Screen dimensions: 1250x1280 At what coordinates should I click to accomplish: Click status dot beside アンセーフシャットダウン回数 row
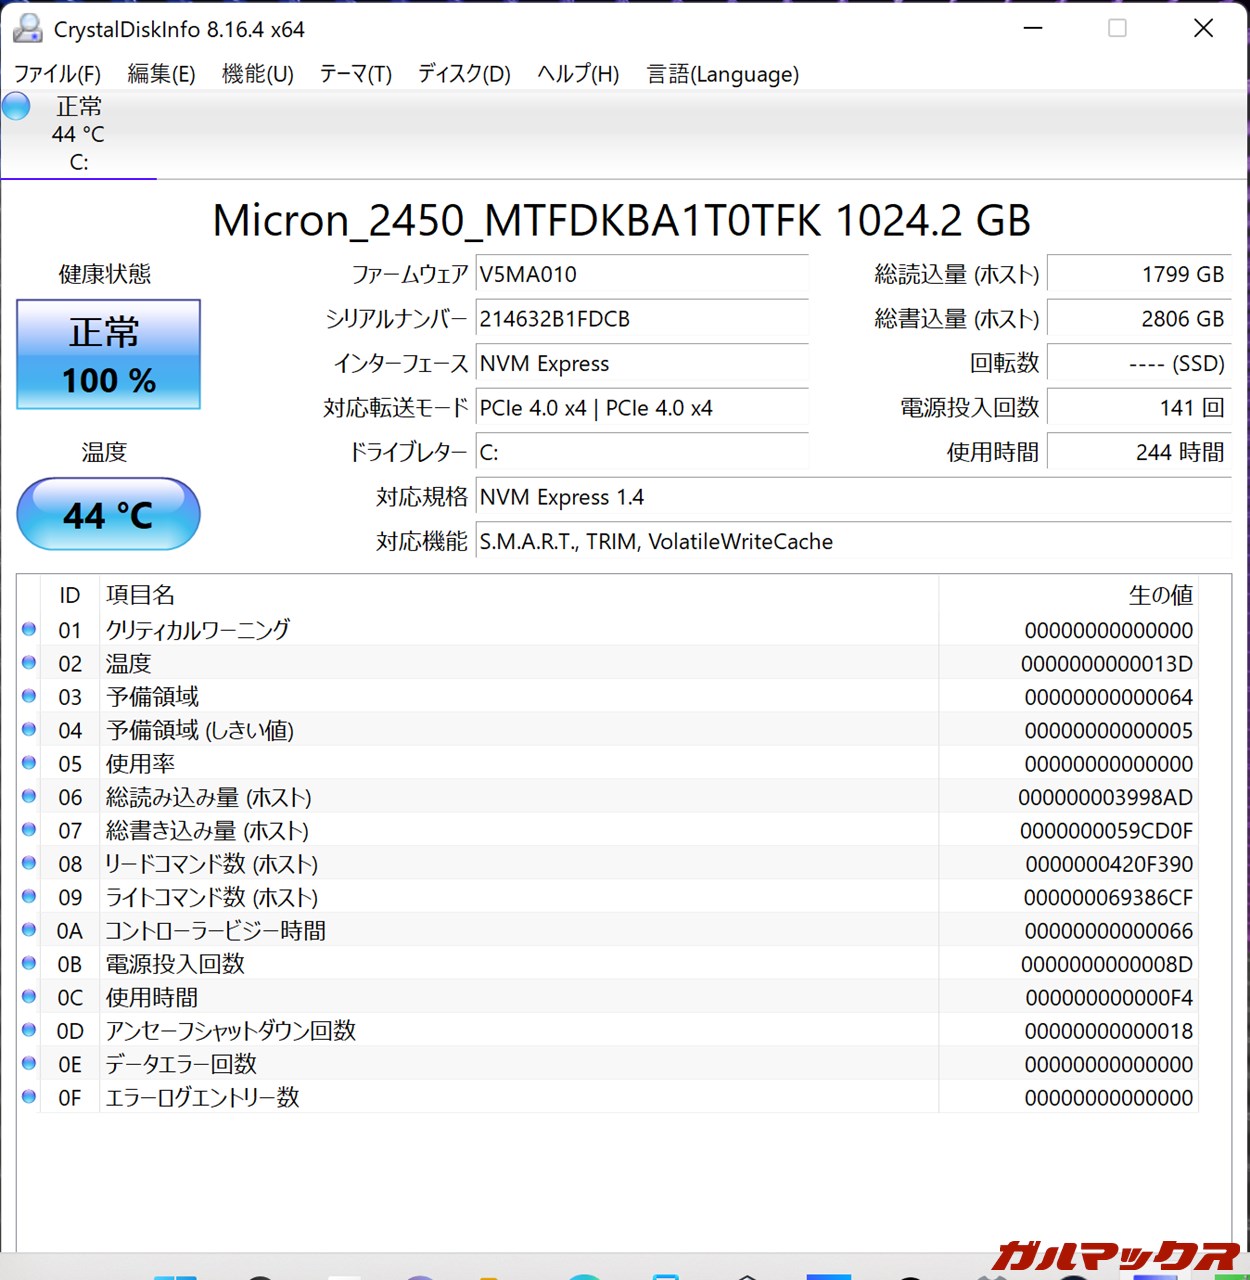pyautogui.click(x=29, y=1030)
